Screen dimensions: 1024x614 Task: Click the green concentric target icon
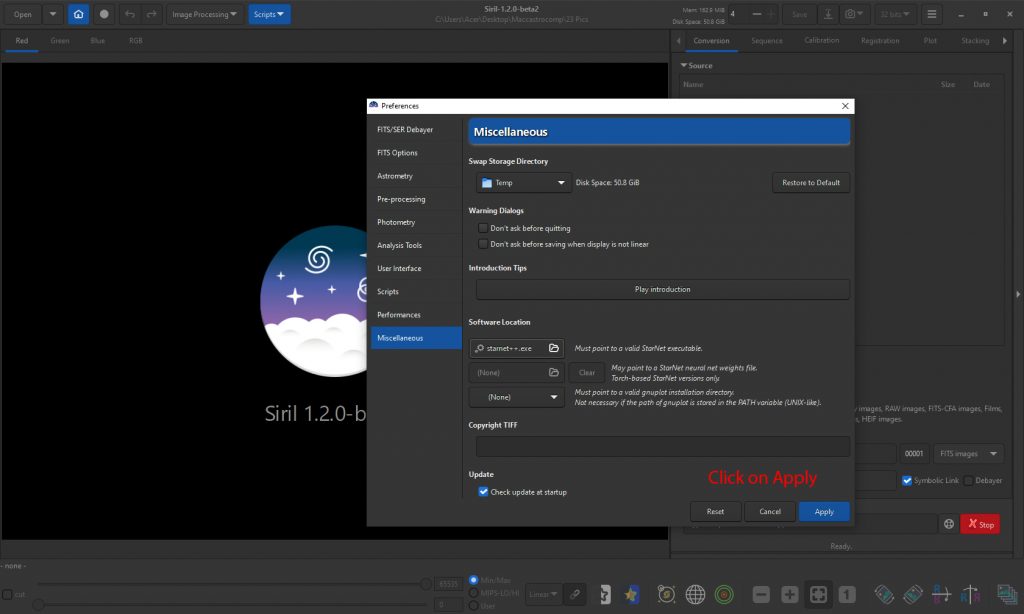724,594
